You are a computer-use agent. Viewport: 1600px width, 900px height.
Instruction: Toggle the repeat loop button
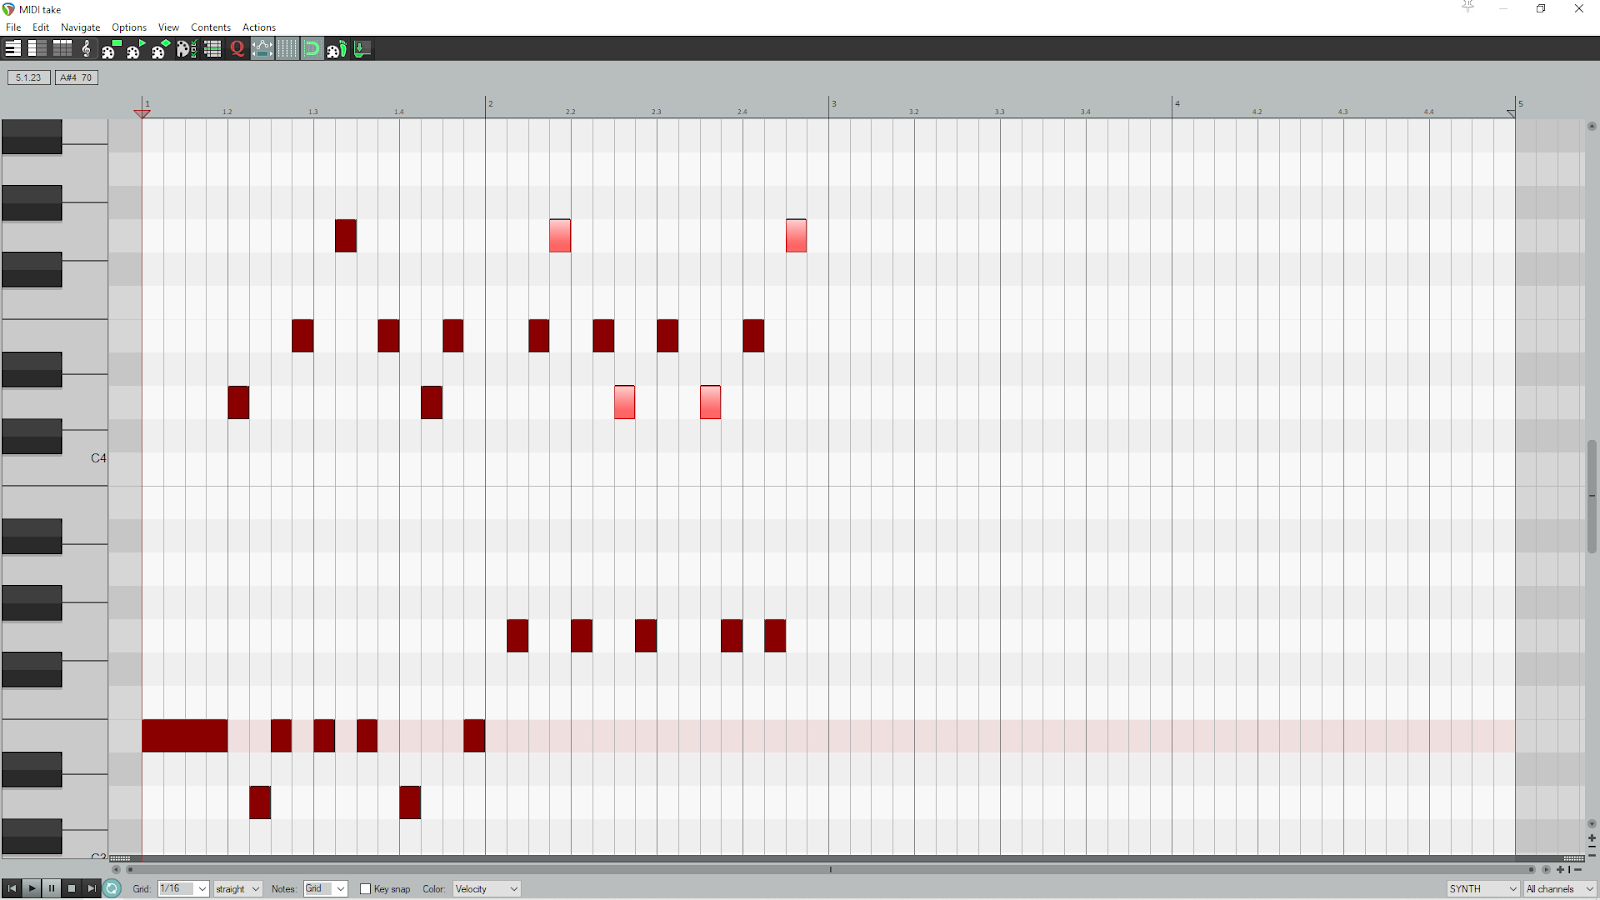[x=112, y=888]
